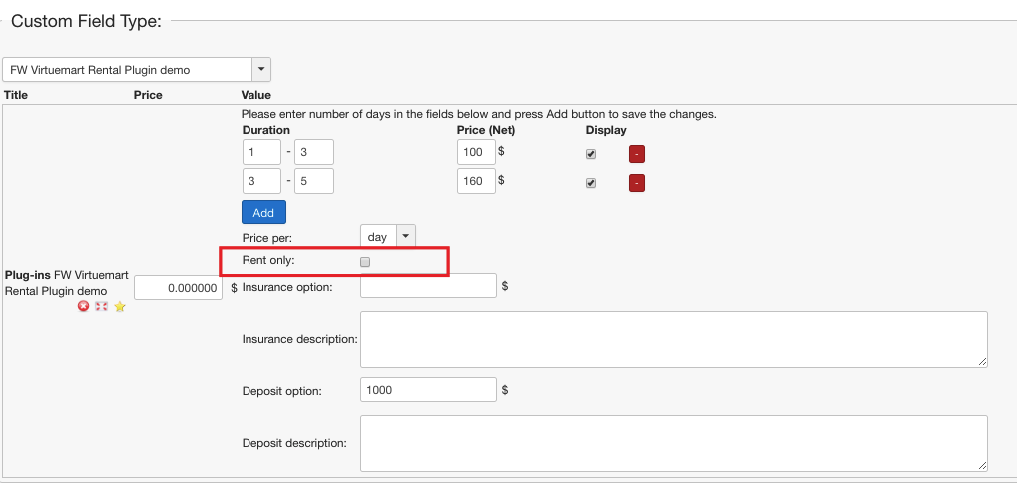Screen dimensions: 1017x487
Task: Open the Price per day dropdown
Action: coord(387,237)
